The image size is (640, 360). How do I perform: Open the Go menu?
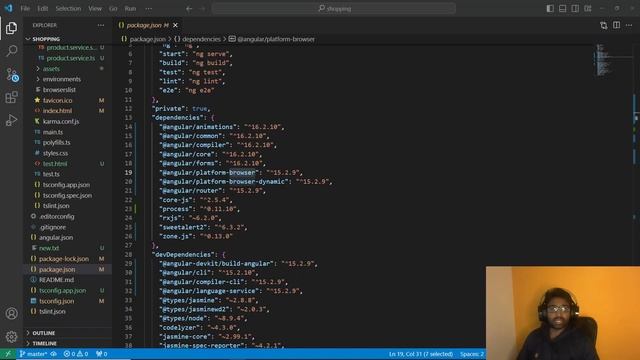pos(113,9)
